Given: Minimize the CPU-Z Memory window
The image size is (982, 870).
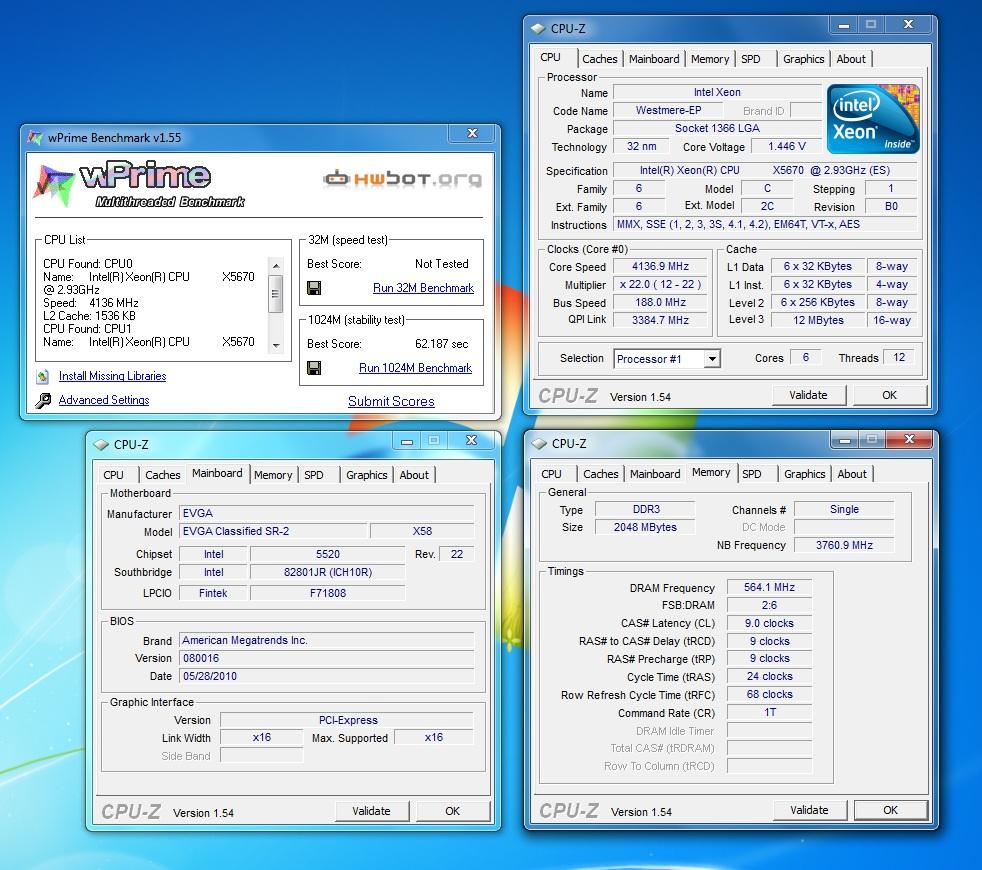Looking at the screenshot, I should (x=844, y=440).
